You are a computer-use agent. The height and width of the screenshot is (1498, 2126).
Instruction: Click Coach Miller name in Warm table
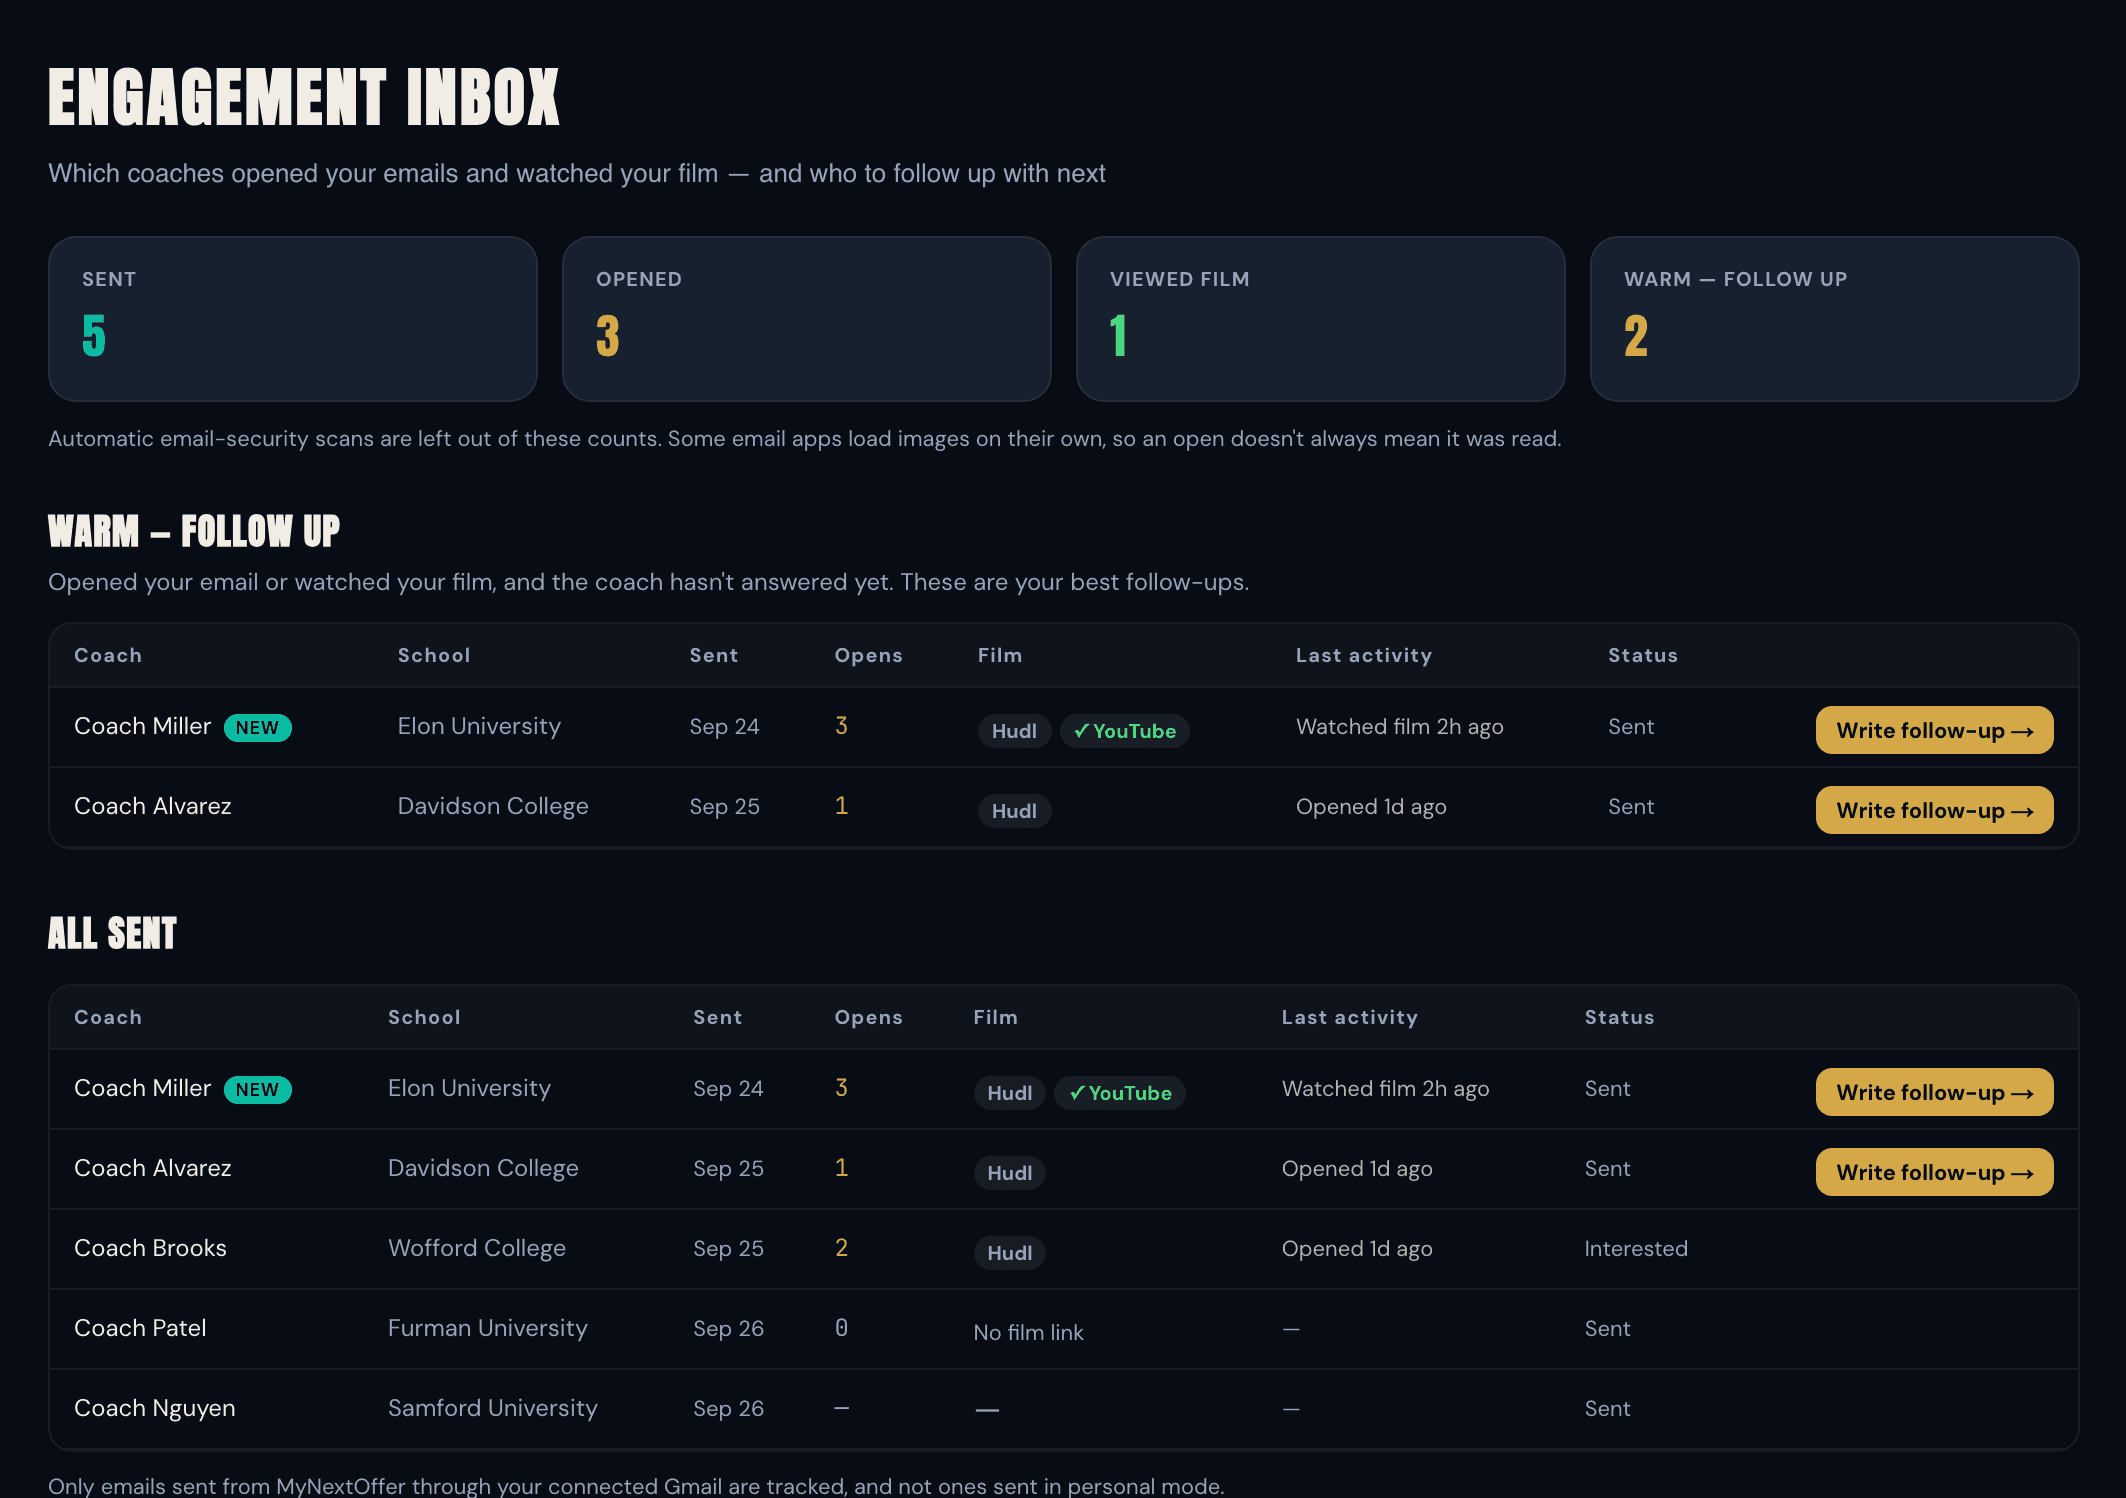pyautogui.click(x=143, y=726)
